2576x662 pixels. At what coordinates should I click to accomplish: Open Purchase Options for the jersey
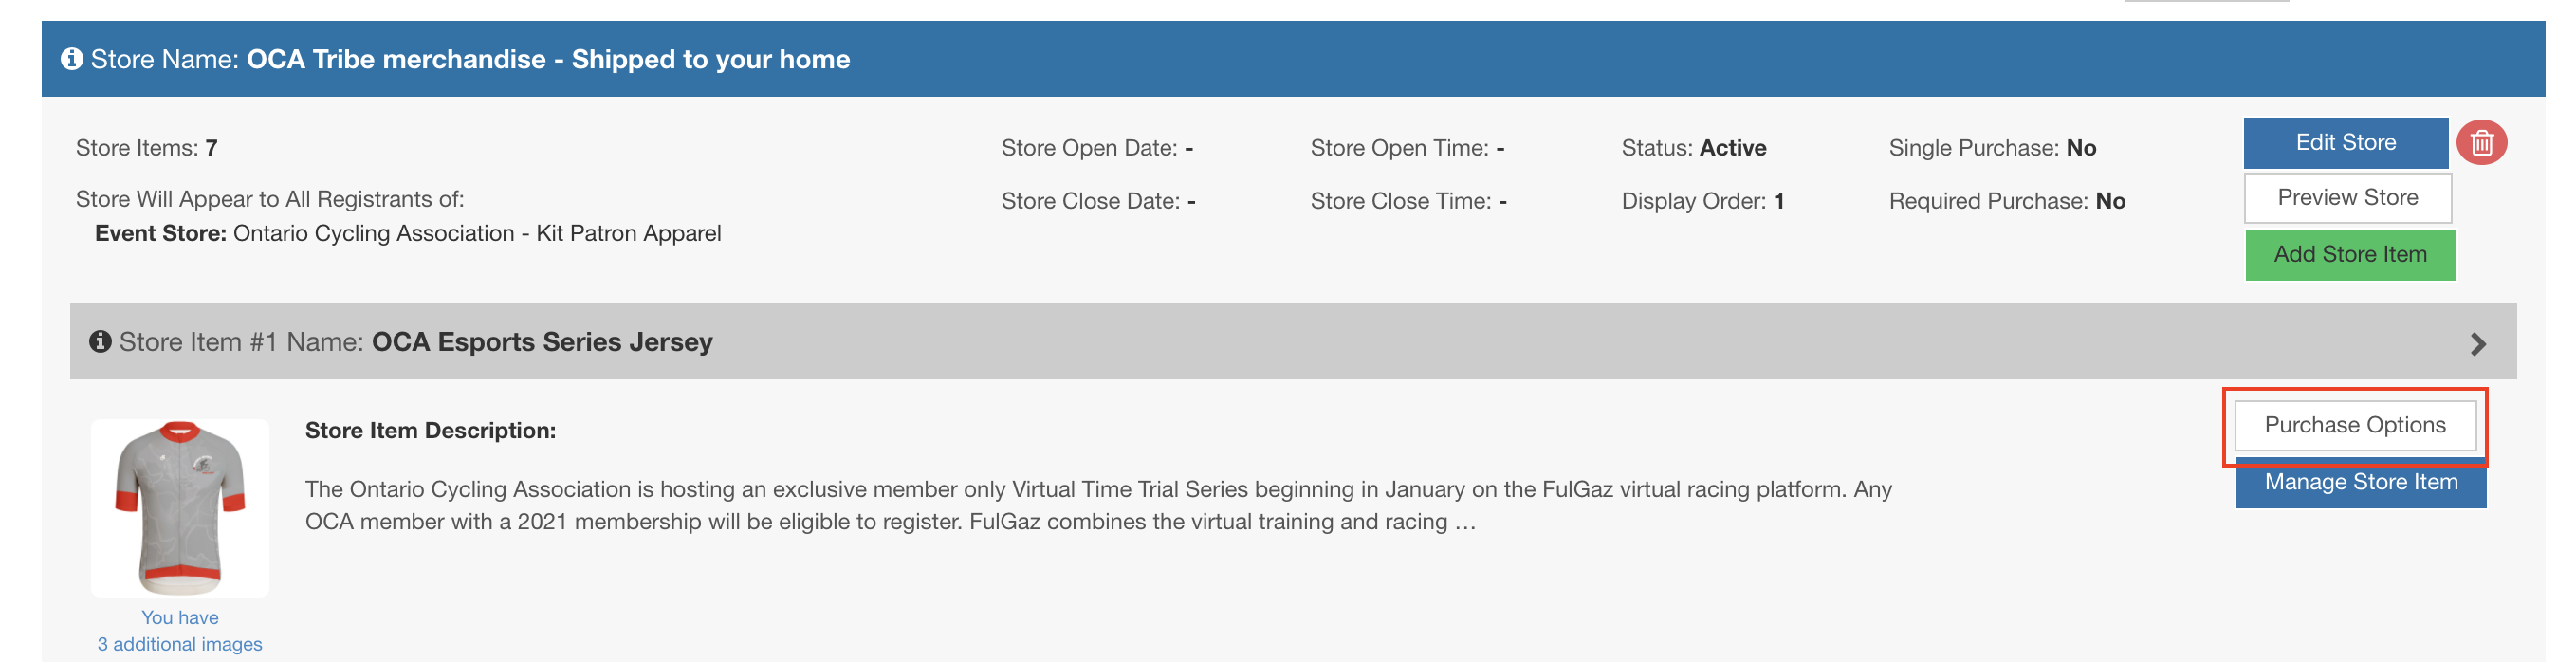click(x=2354, y=425)
